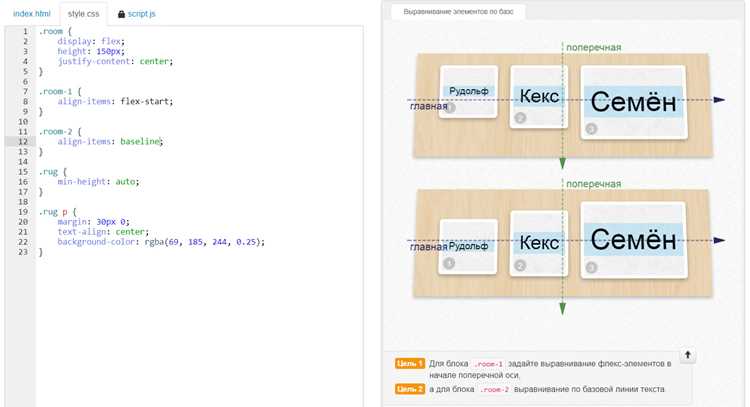Click the rgba color value on line 22

coord(203,242)
